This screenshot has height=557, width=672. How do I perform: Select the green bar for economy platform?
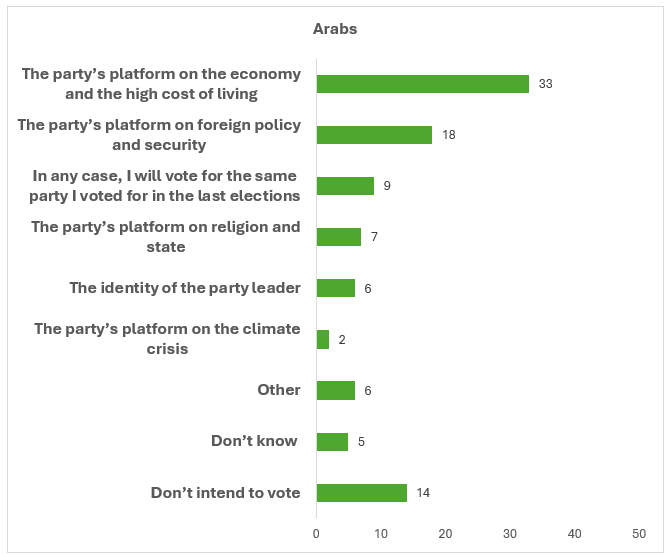coord(422,84)
